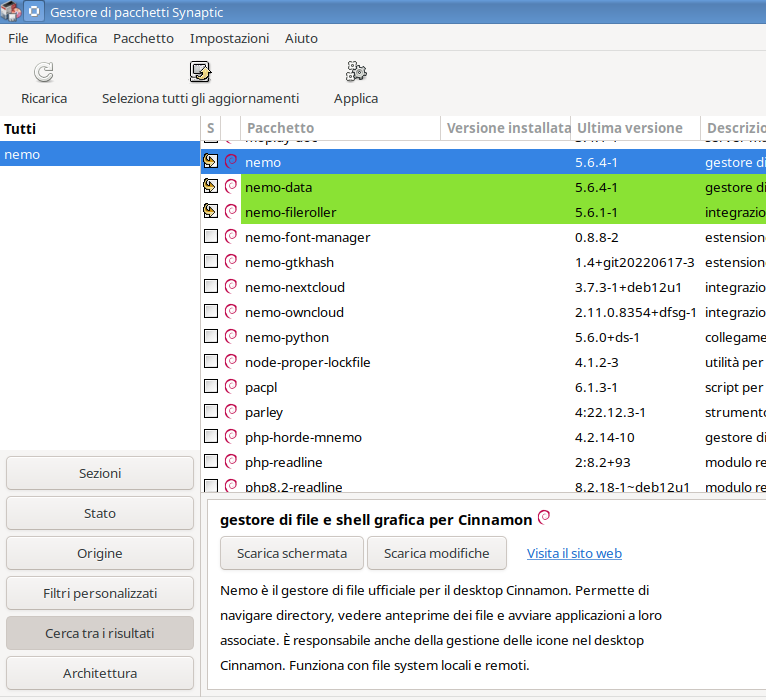Click the window pin button in title bar
The width and height of the screenshot is (766, 700).
[x=34, y=11]
